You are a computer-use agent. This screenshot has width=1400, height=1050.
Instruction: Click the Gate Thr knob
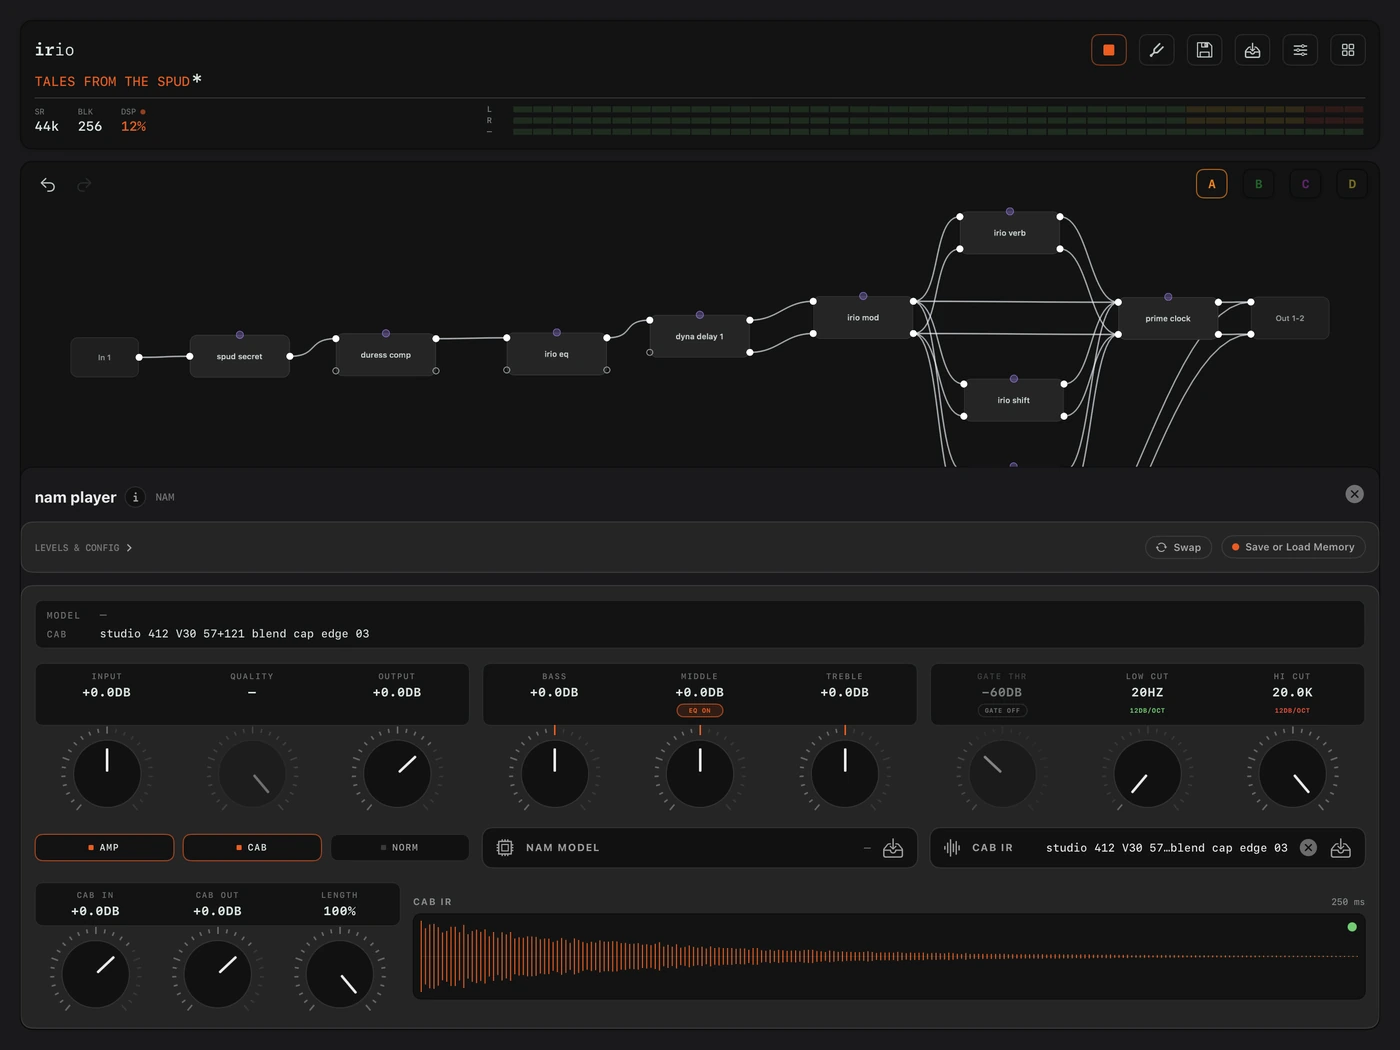click(x=1002, y=773)
